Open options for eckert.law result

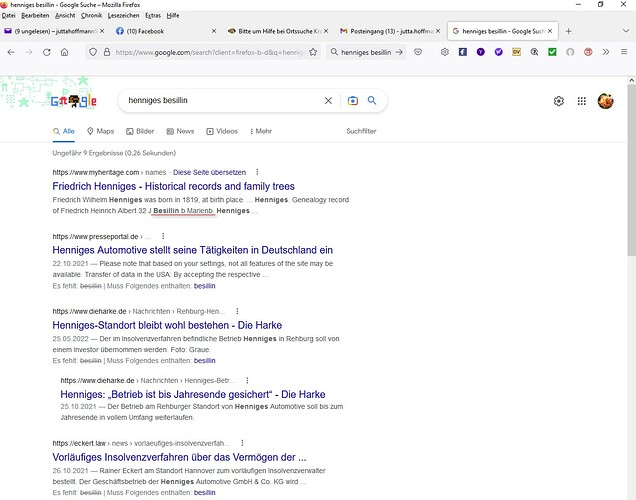[x=242, y=443]
